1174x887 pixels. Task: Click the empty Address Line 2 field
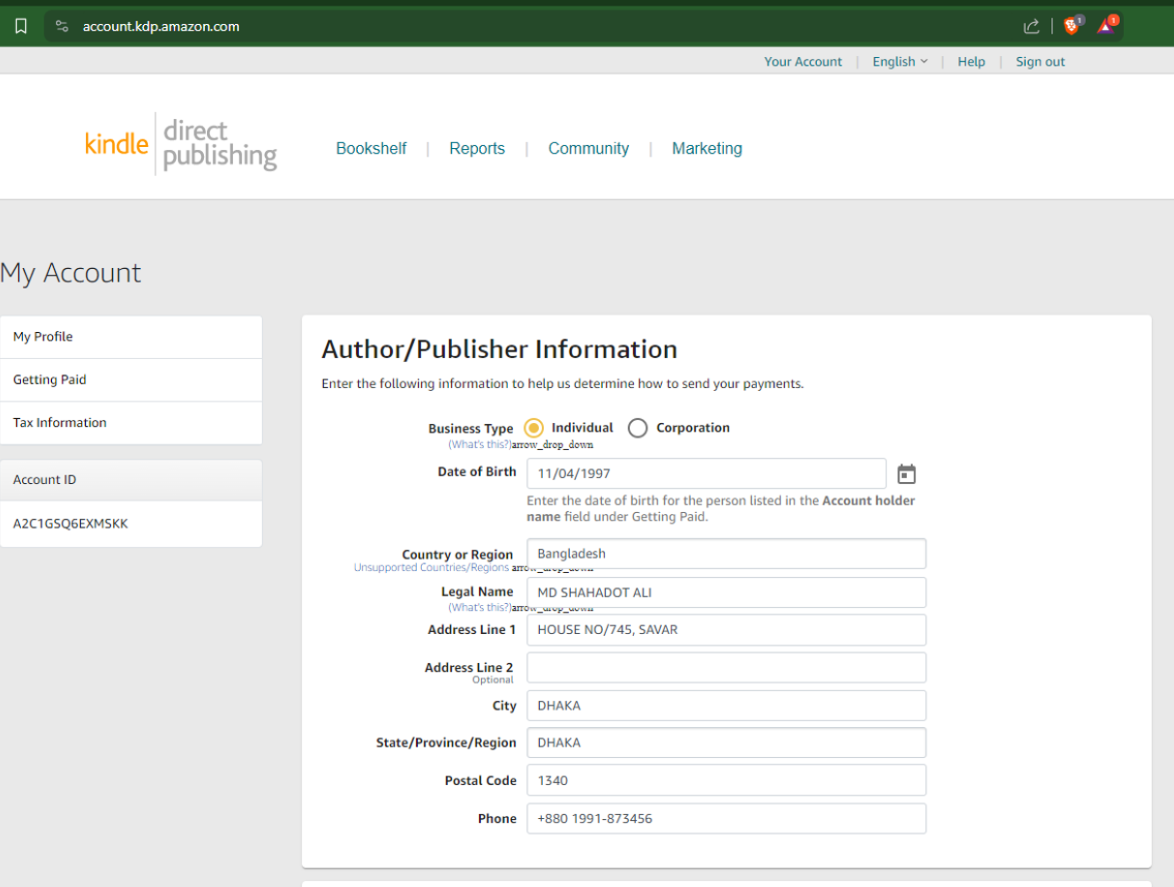tap(726, 668)
